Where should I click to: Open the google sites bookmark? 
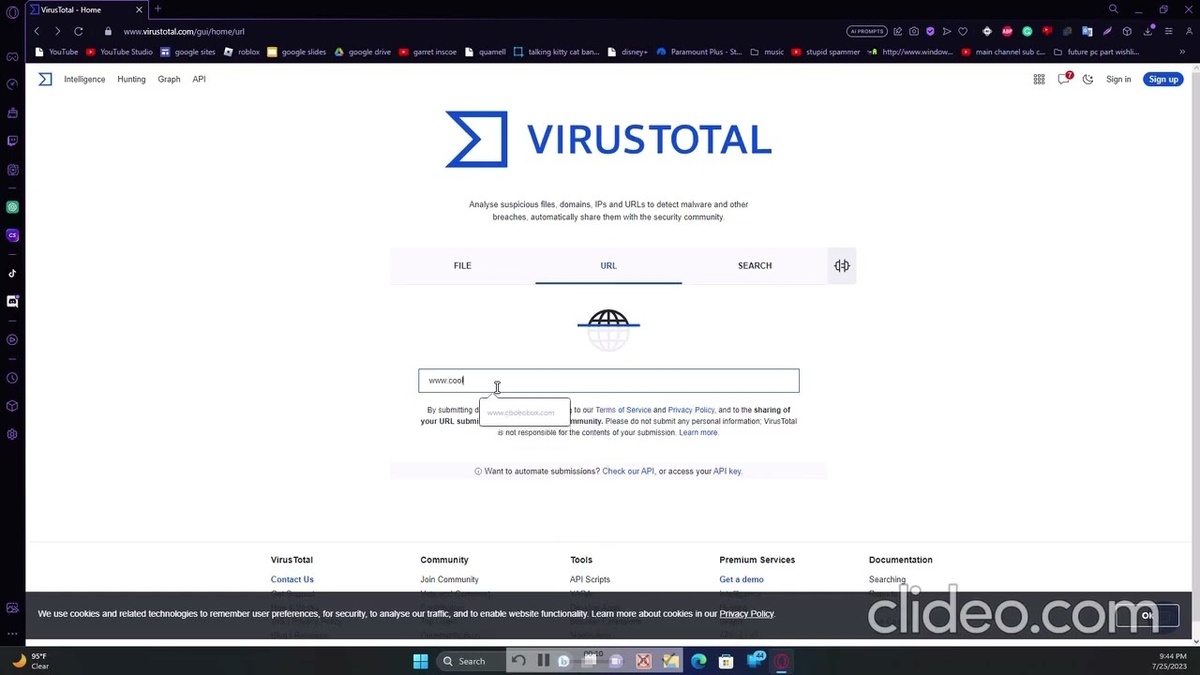187,52
